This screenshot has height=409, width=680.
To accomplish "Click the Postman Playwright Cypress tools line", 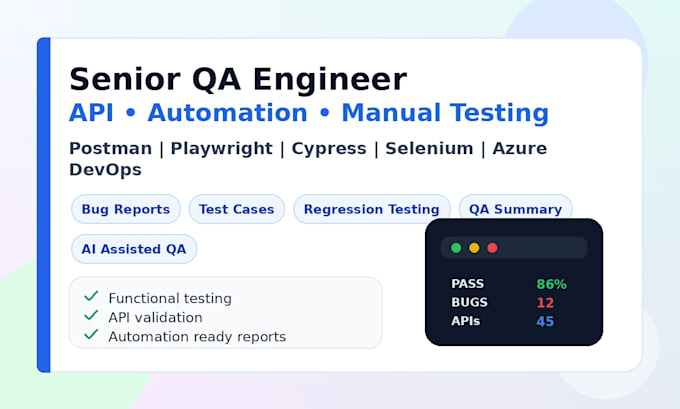I will click(x=308, y=159).
